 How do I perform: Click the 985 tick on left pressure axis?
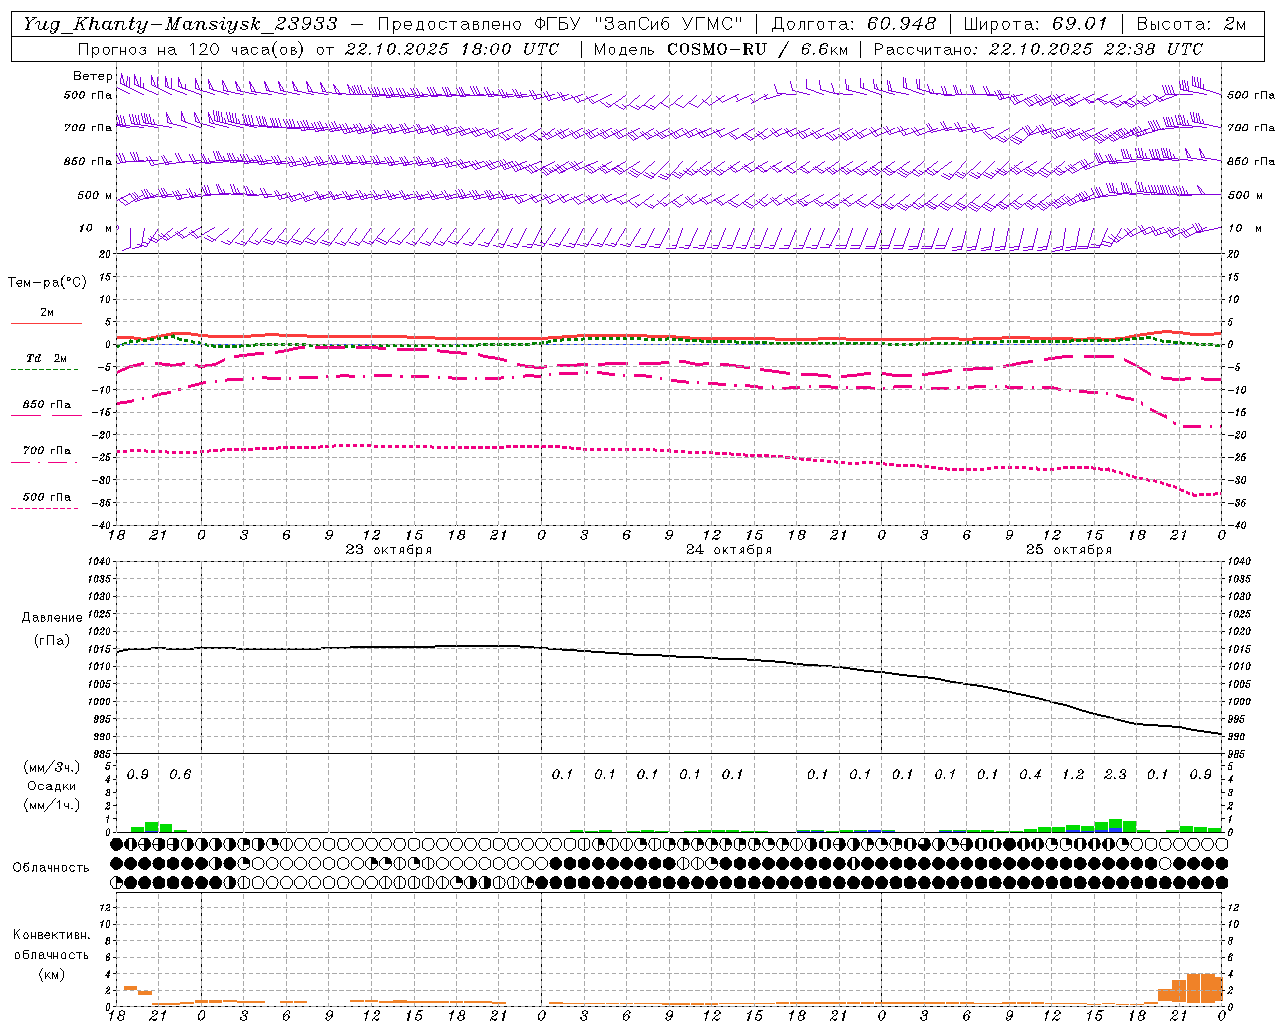pyautogui.click(x=104, y=754)
